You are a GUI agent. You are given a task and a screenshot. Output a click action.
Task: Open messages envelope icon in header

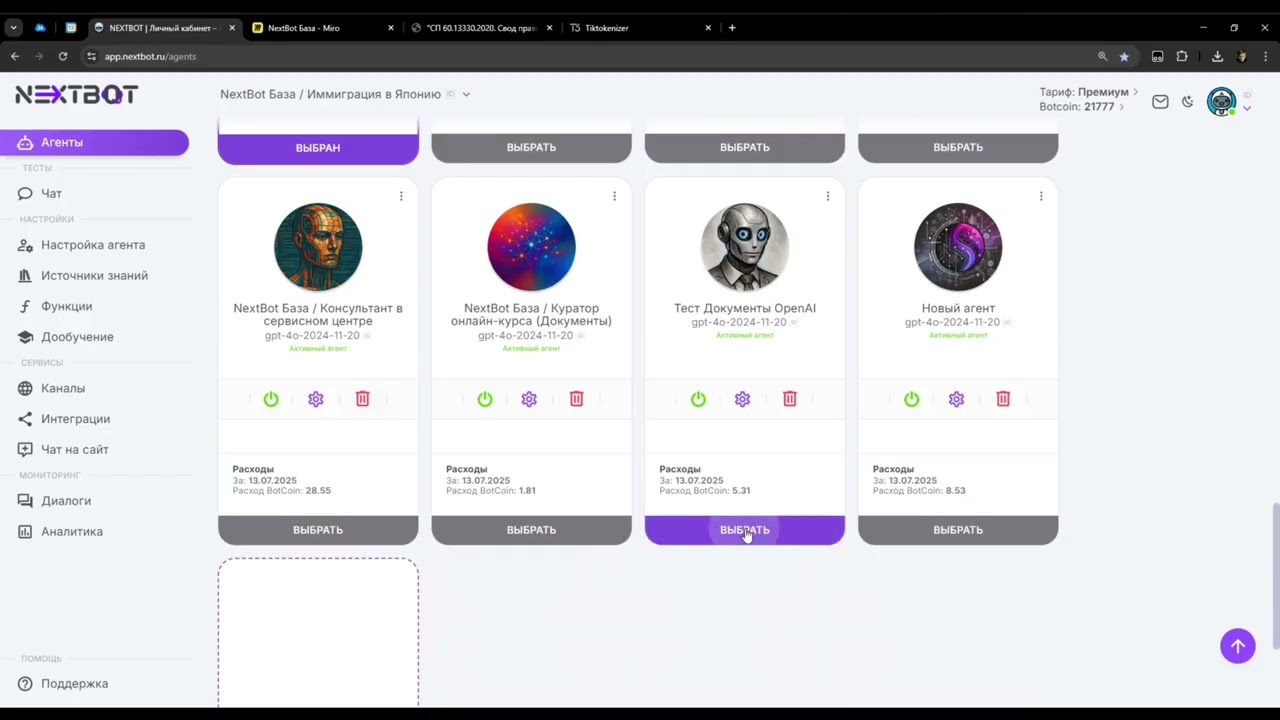coord(1160,101)
